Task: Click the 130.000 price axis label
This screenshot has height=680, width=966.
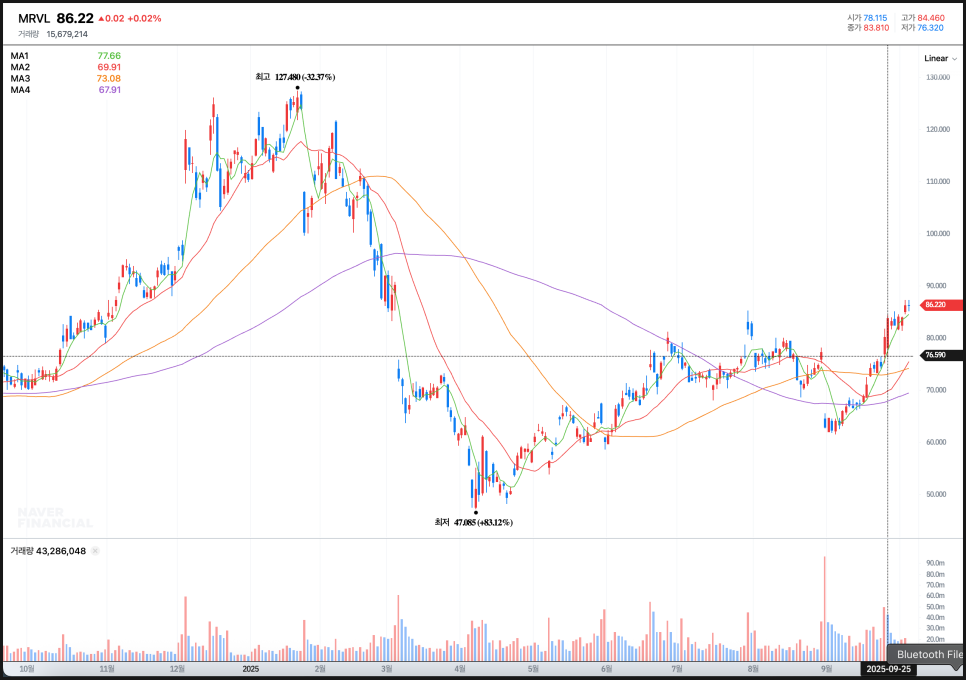Action: pyautogui.click(x=938, y=78)
